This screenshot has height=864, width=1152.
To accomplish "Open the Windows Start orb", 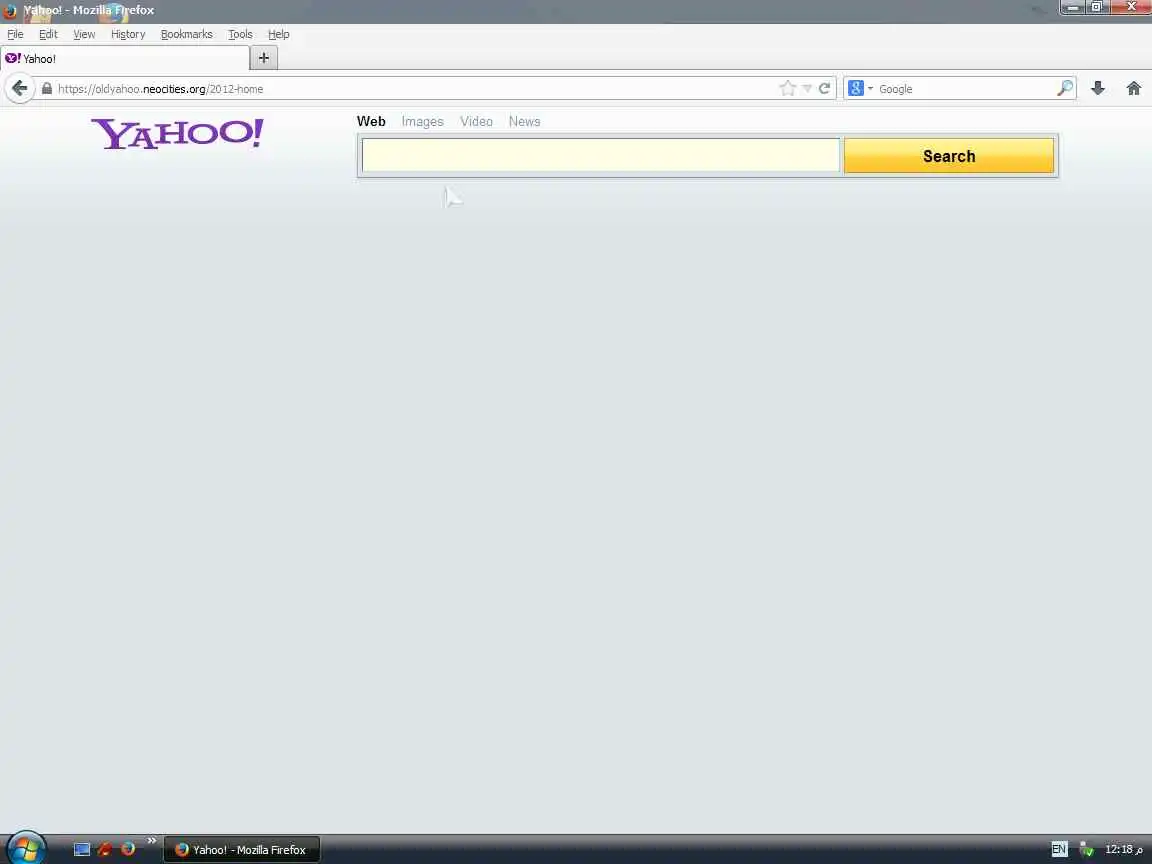I will (x=26, y=849).
